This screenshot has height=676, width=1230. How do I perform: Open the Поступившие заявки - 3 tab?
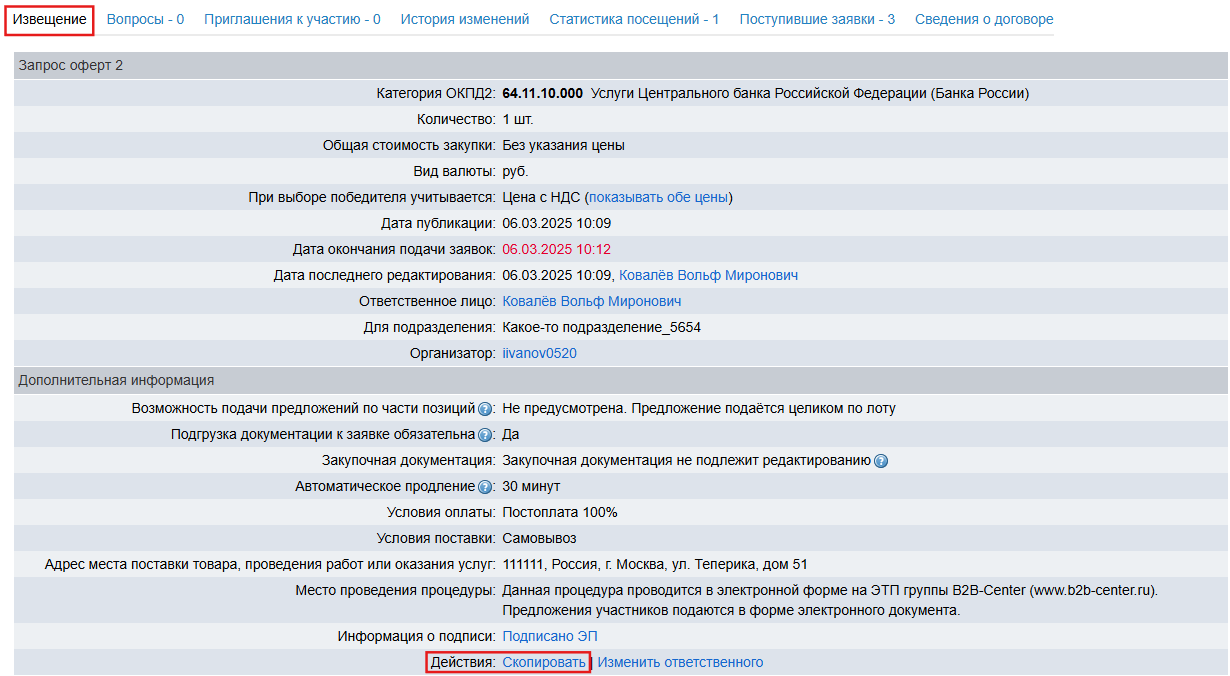tap(817, 20)
